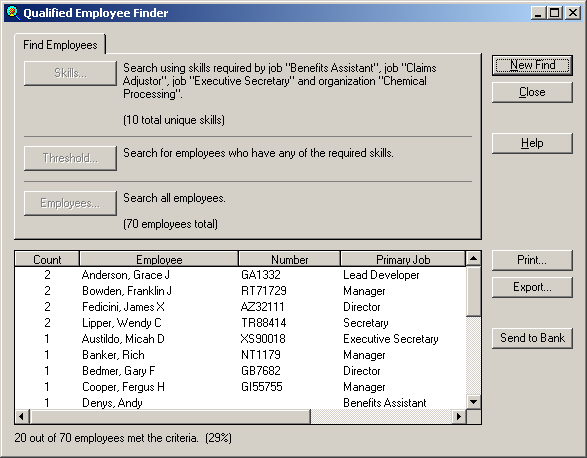This screenshot has height=458, width=587.
Task: Maximize the Qualified Employee Finder window
Action: pyautogui.click(x=554, y=13)
